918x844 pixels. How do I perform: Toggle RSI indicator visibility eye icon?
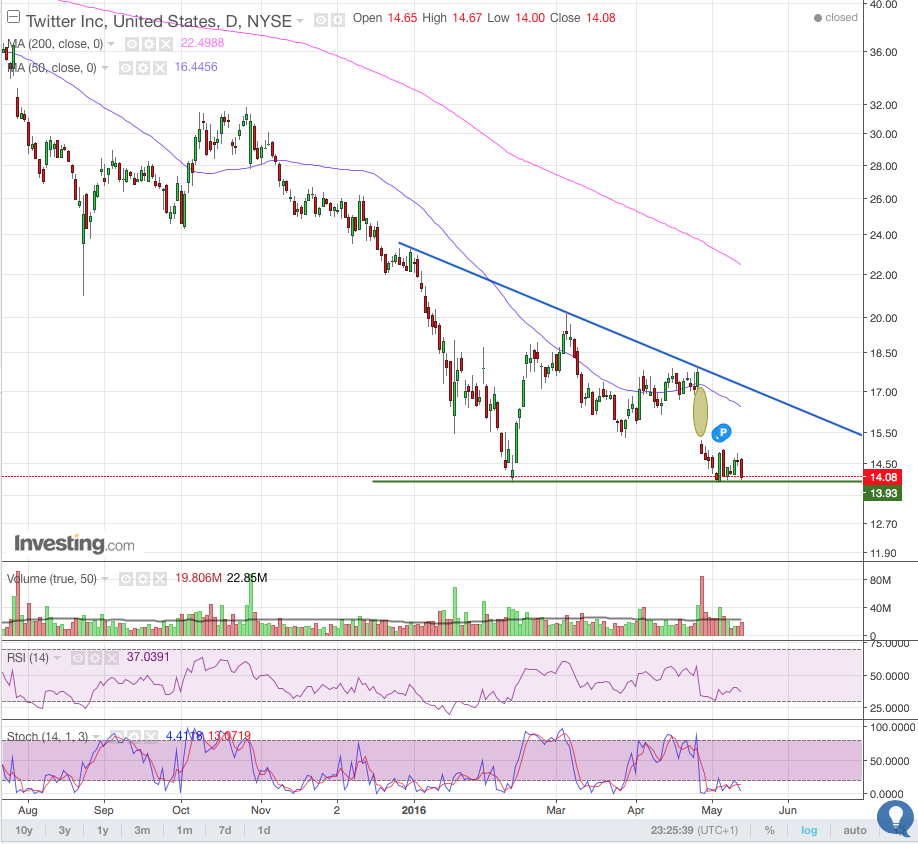coord(77,658)
